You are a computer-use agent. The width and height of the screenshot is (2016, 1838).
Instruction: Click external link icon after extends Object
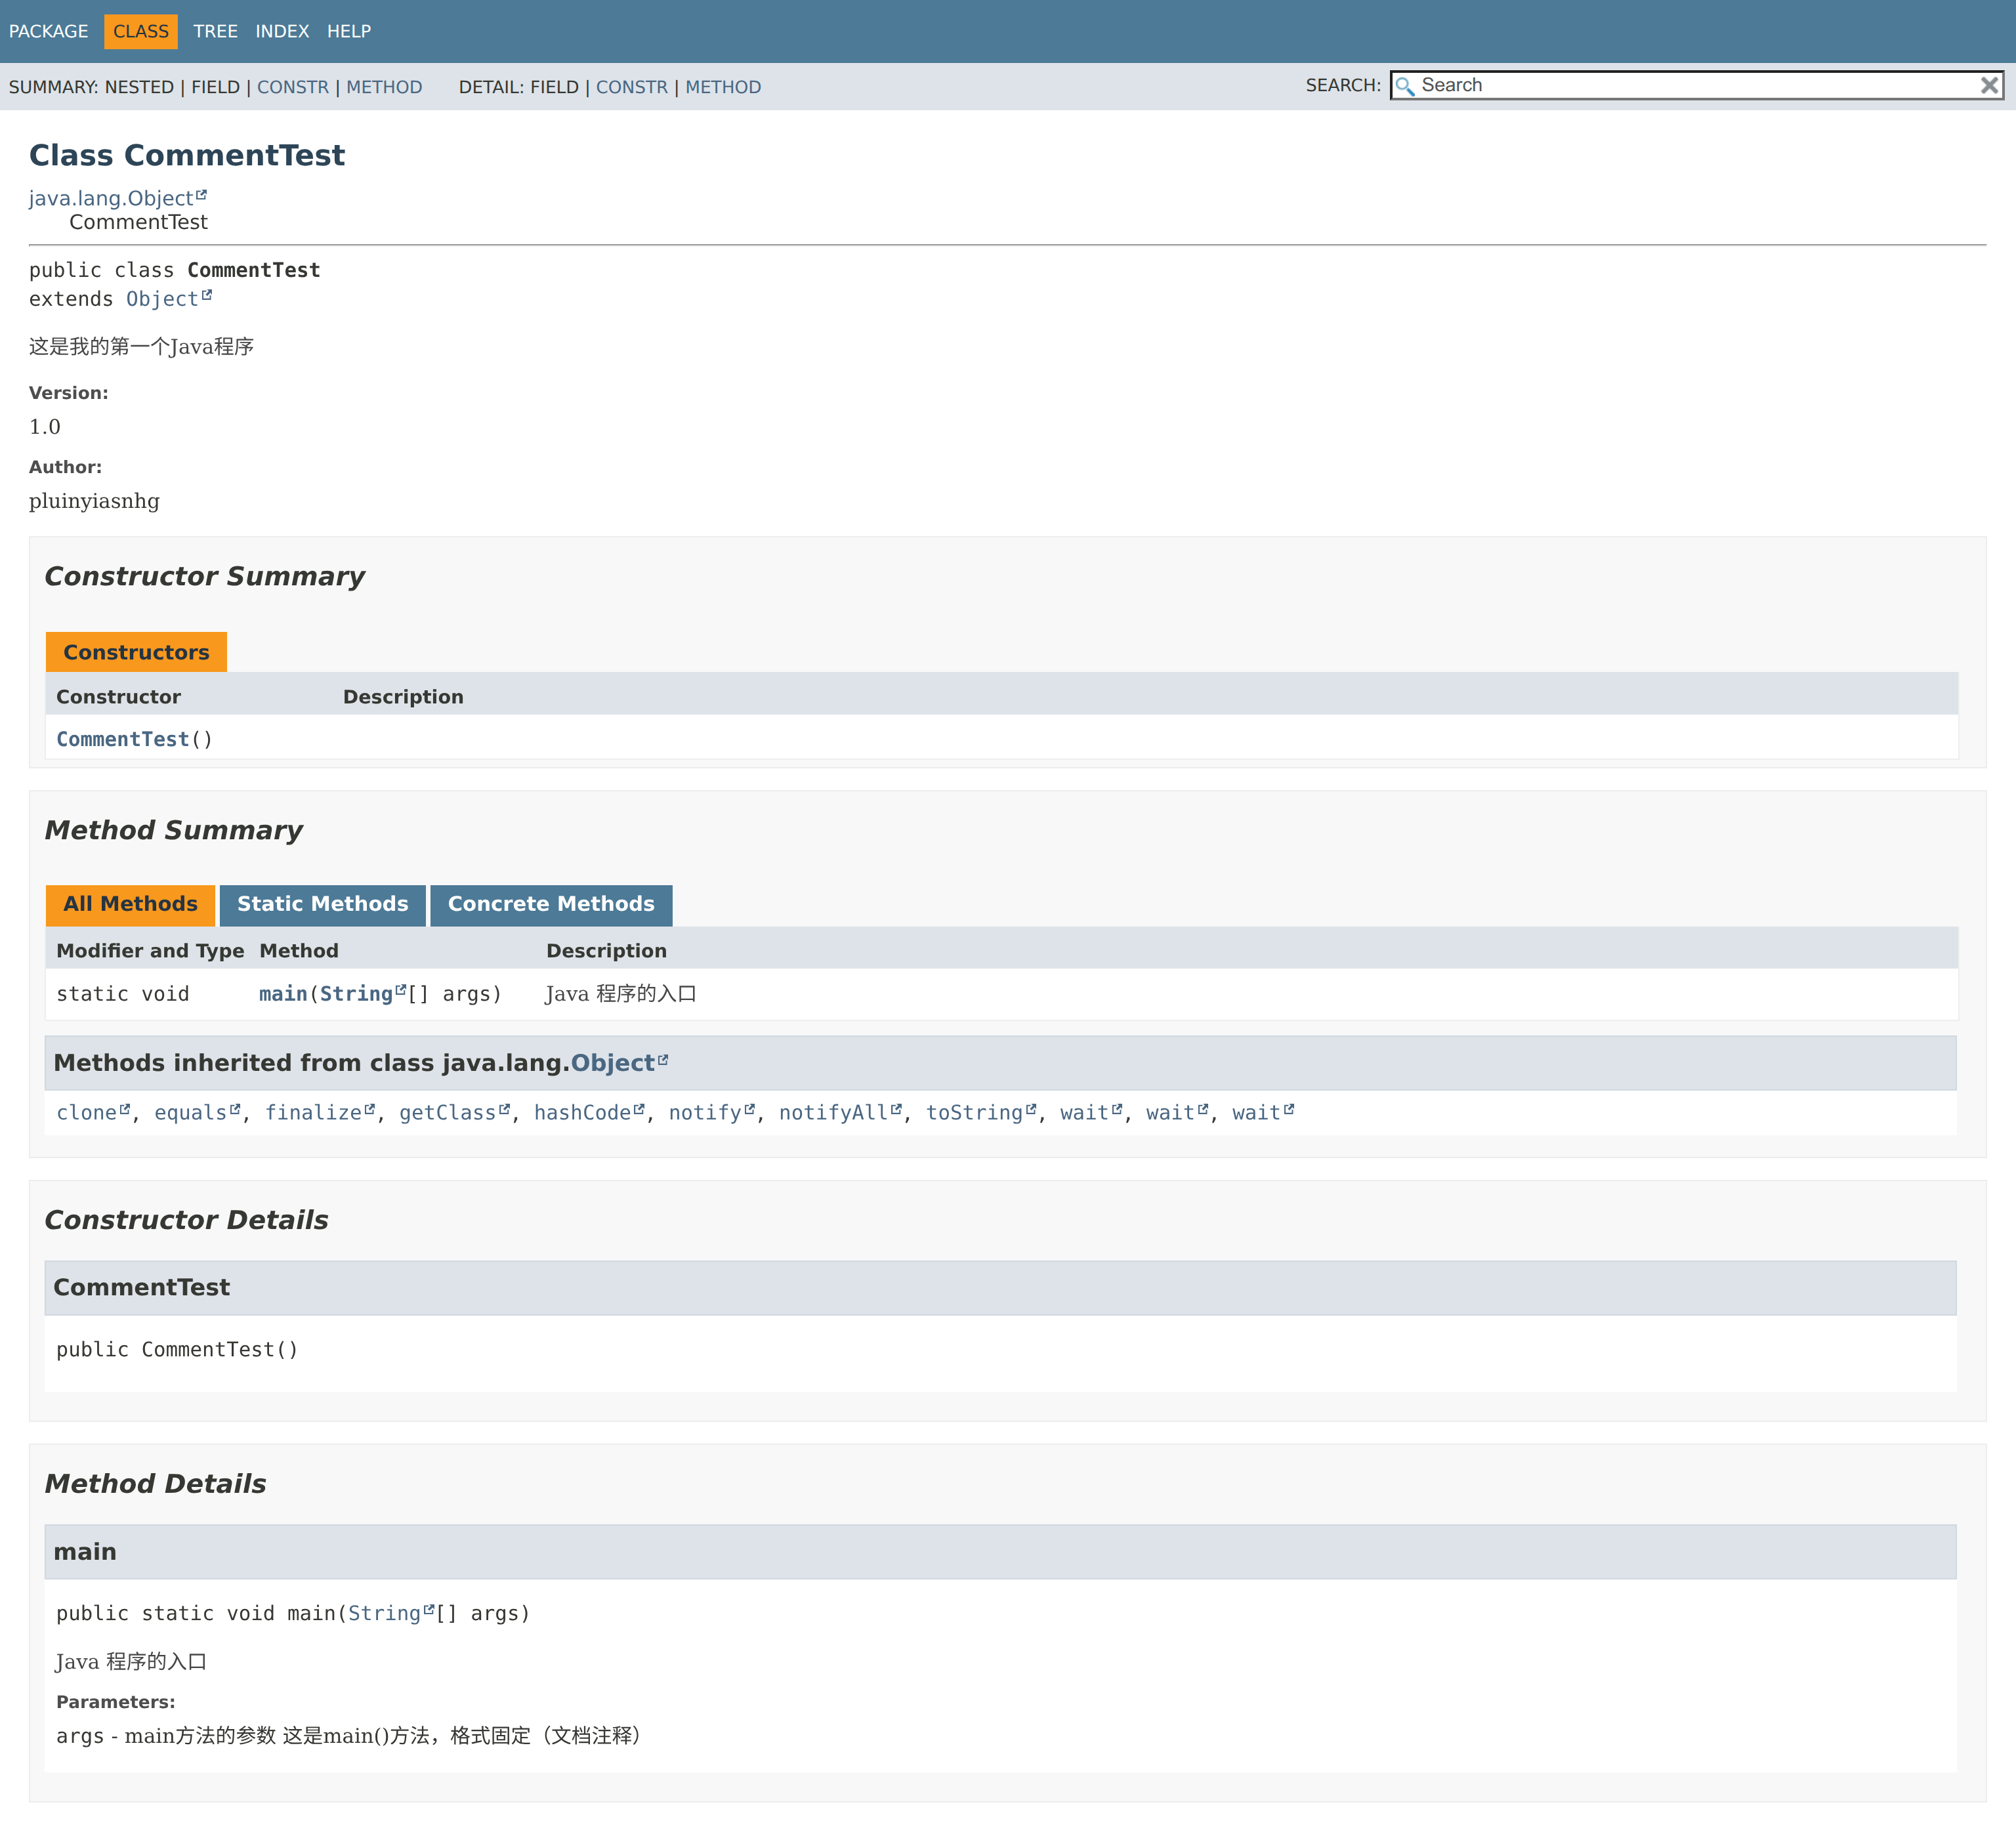click(207, 295)
